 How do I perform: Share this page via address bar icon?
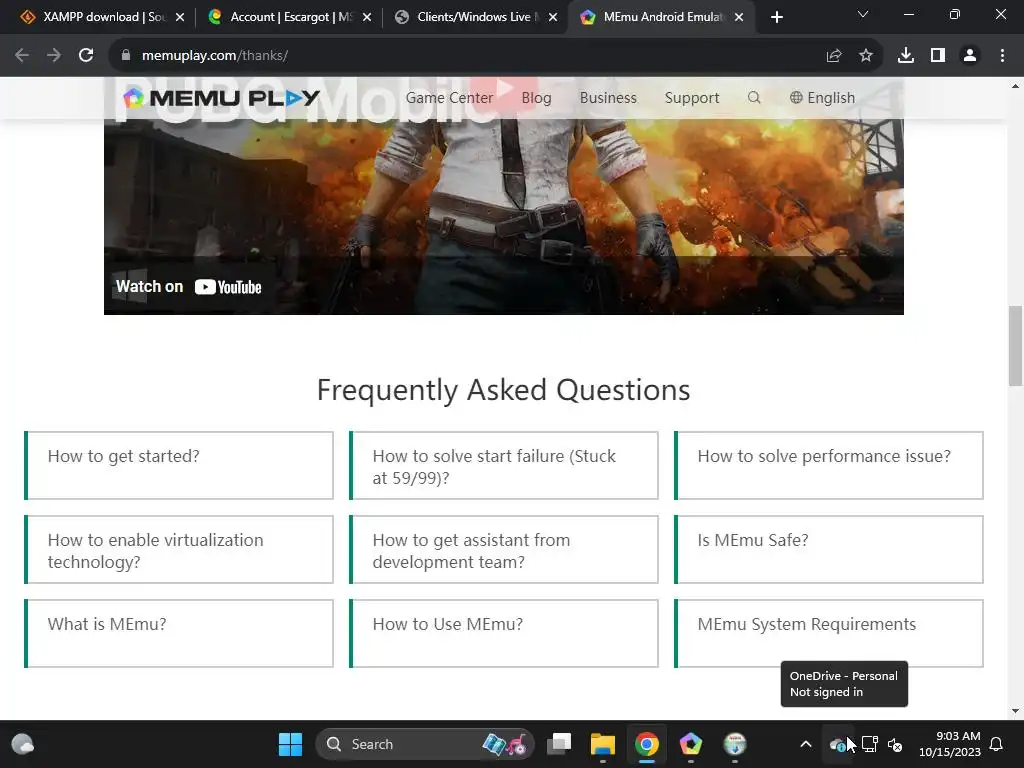[x=834, y=56]
